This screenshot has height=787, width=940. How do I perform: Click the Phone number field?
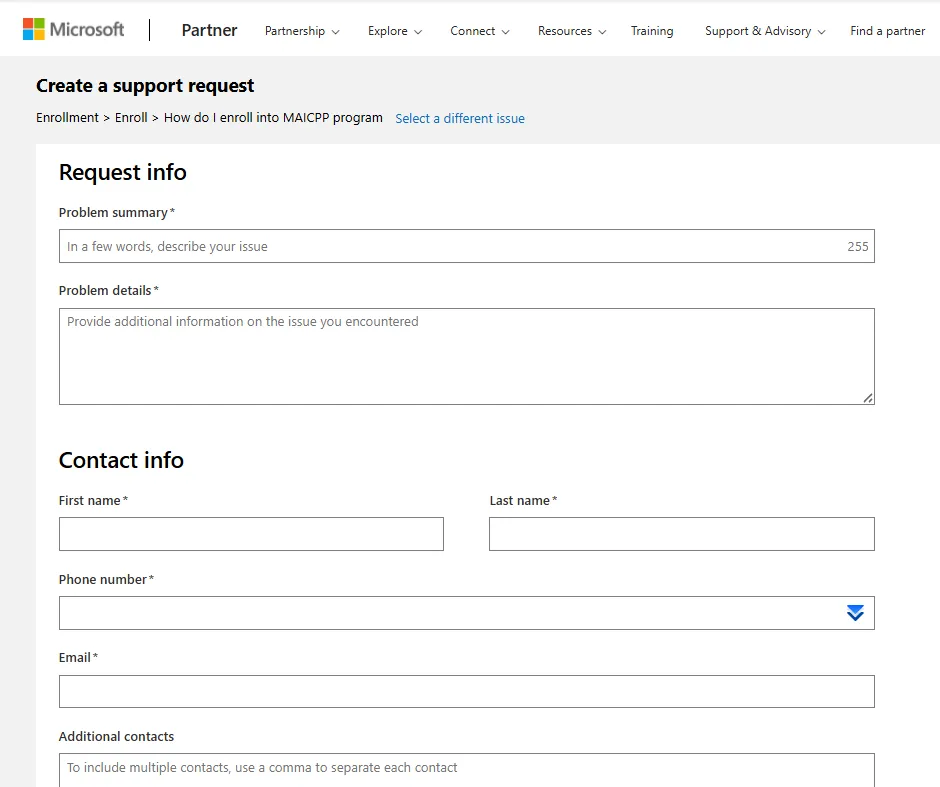tap(466, 613)
